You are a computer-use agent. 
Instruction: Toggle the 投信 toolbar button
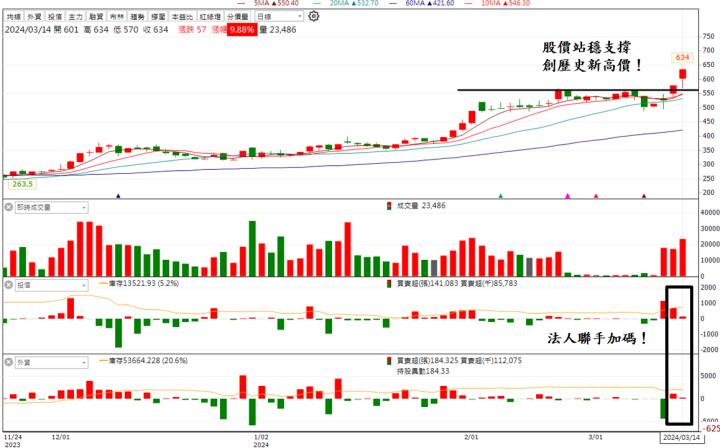55,17
